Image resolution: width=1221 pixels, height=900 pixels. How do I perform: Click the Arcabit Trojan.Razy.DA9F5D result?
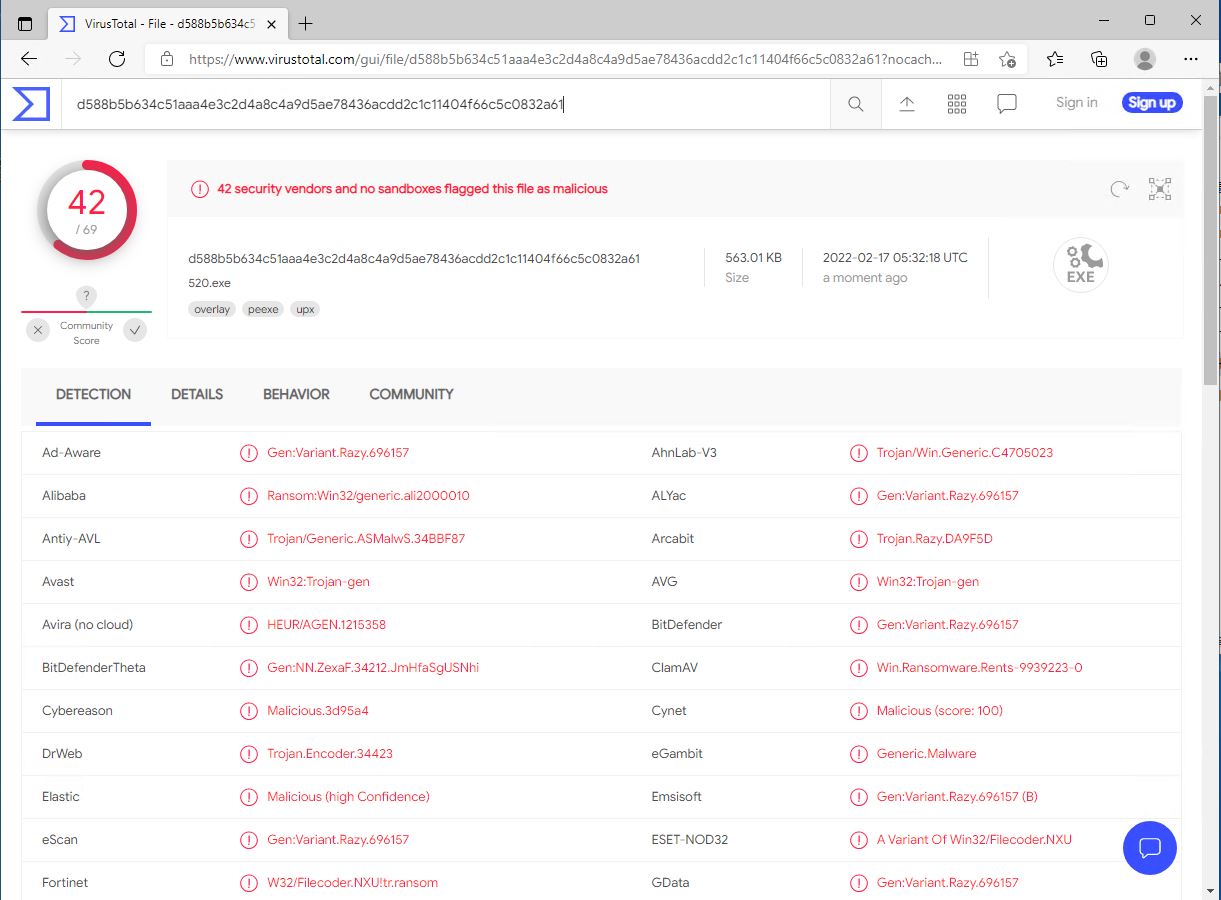[x=934, y=539]
